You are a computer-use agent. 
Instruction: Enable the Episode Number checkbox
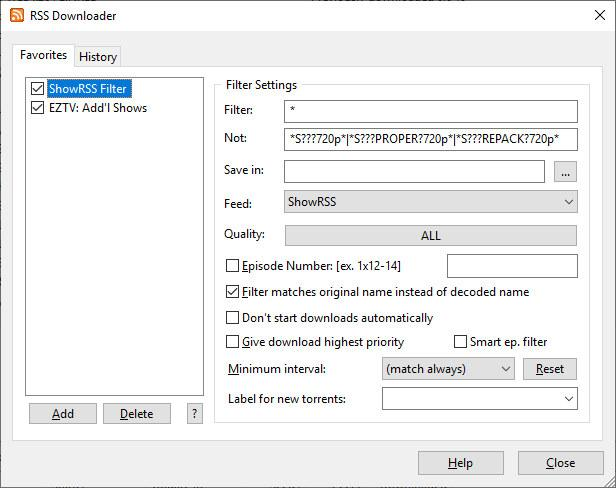(x=232, y=266)
